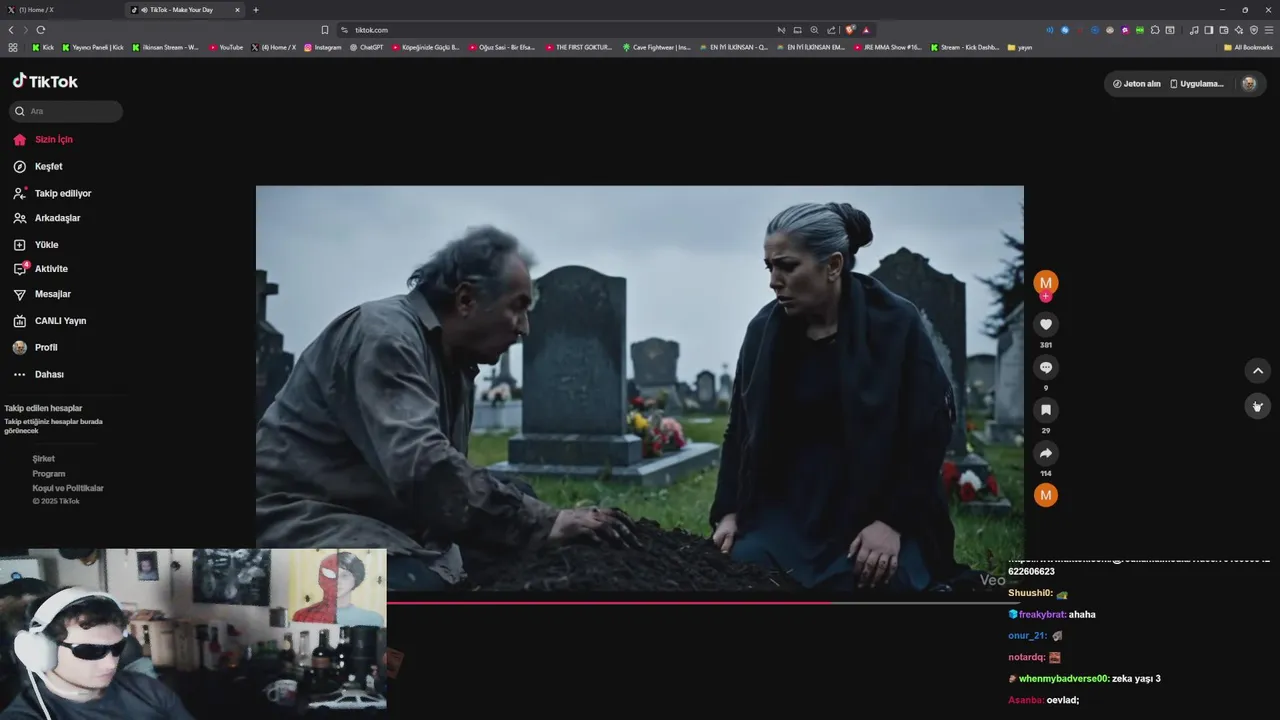The width and height of the screenshot is (1280, 720).
Task: Bookmark this page icon near address bar
Action: pos(325,30)
